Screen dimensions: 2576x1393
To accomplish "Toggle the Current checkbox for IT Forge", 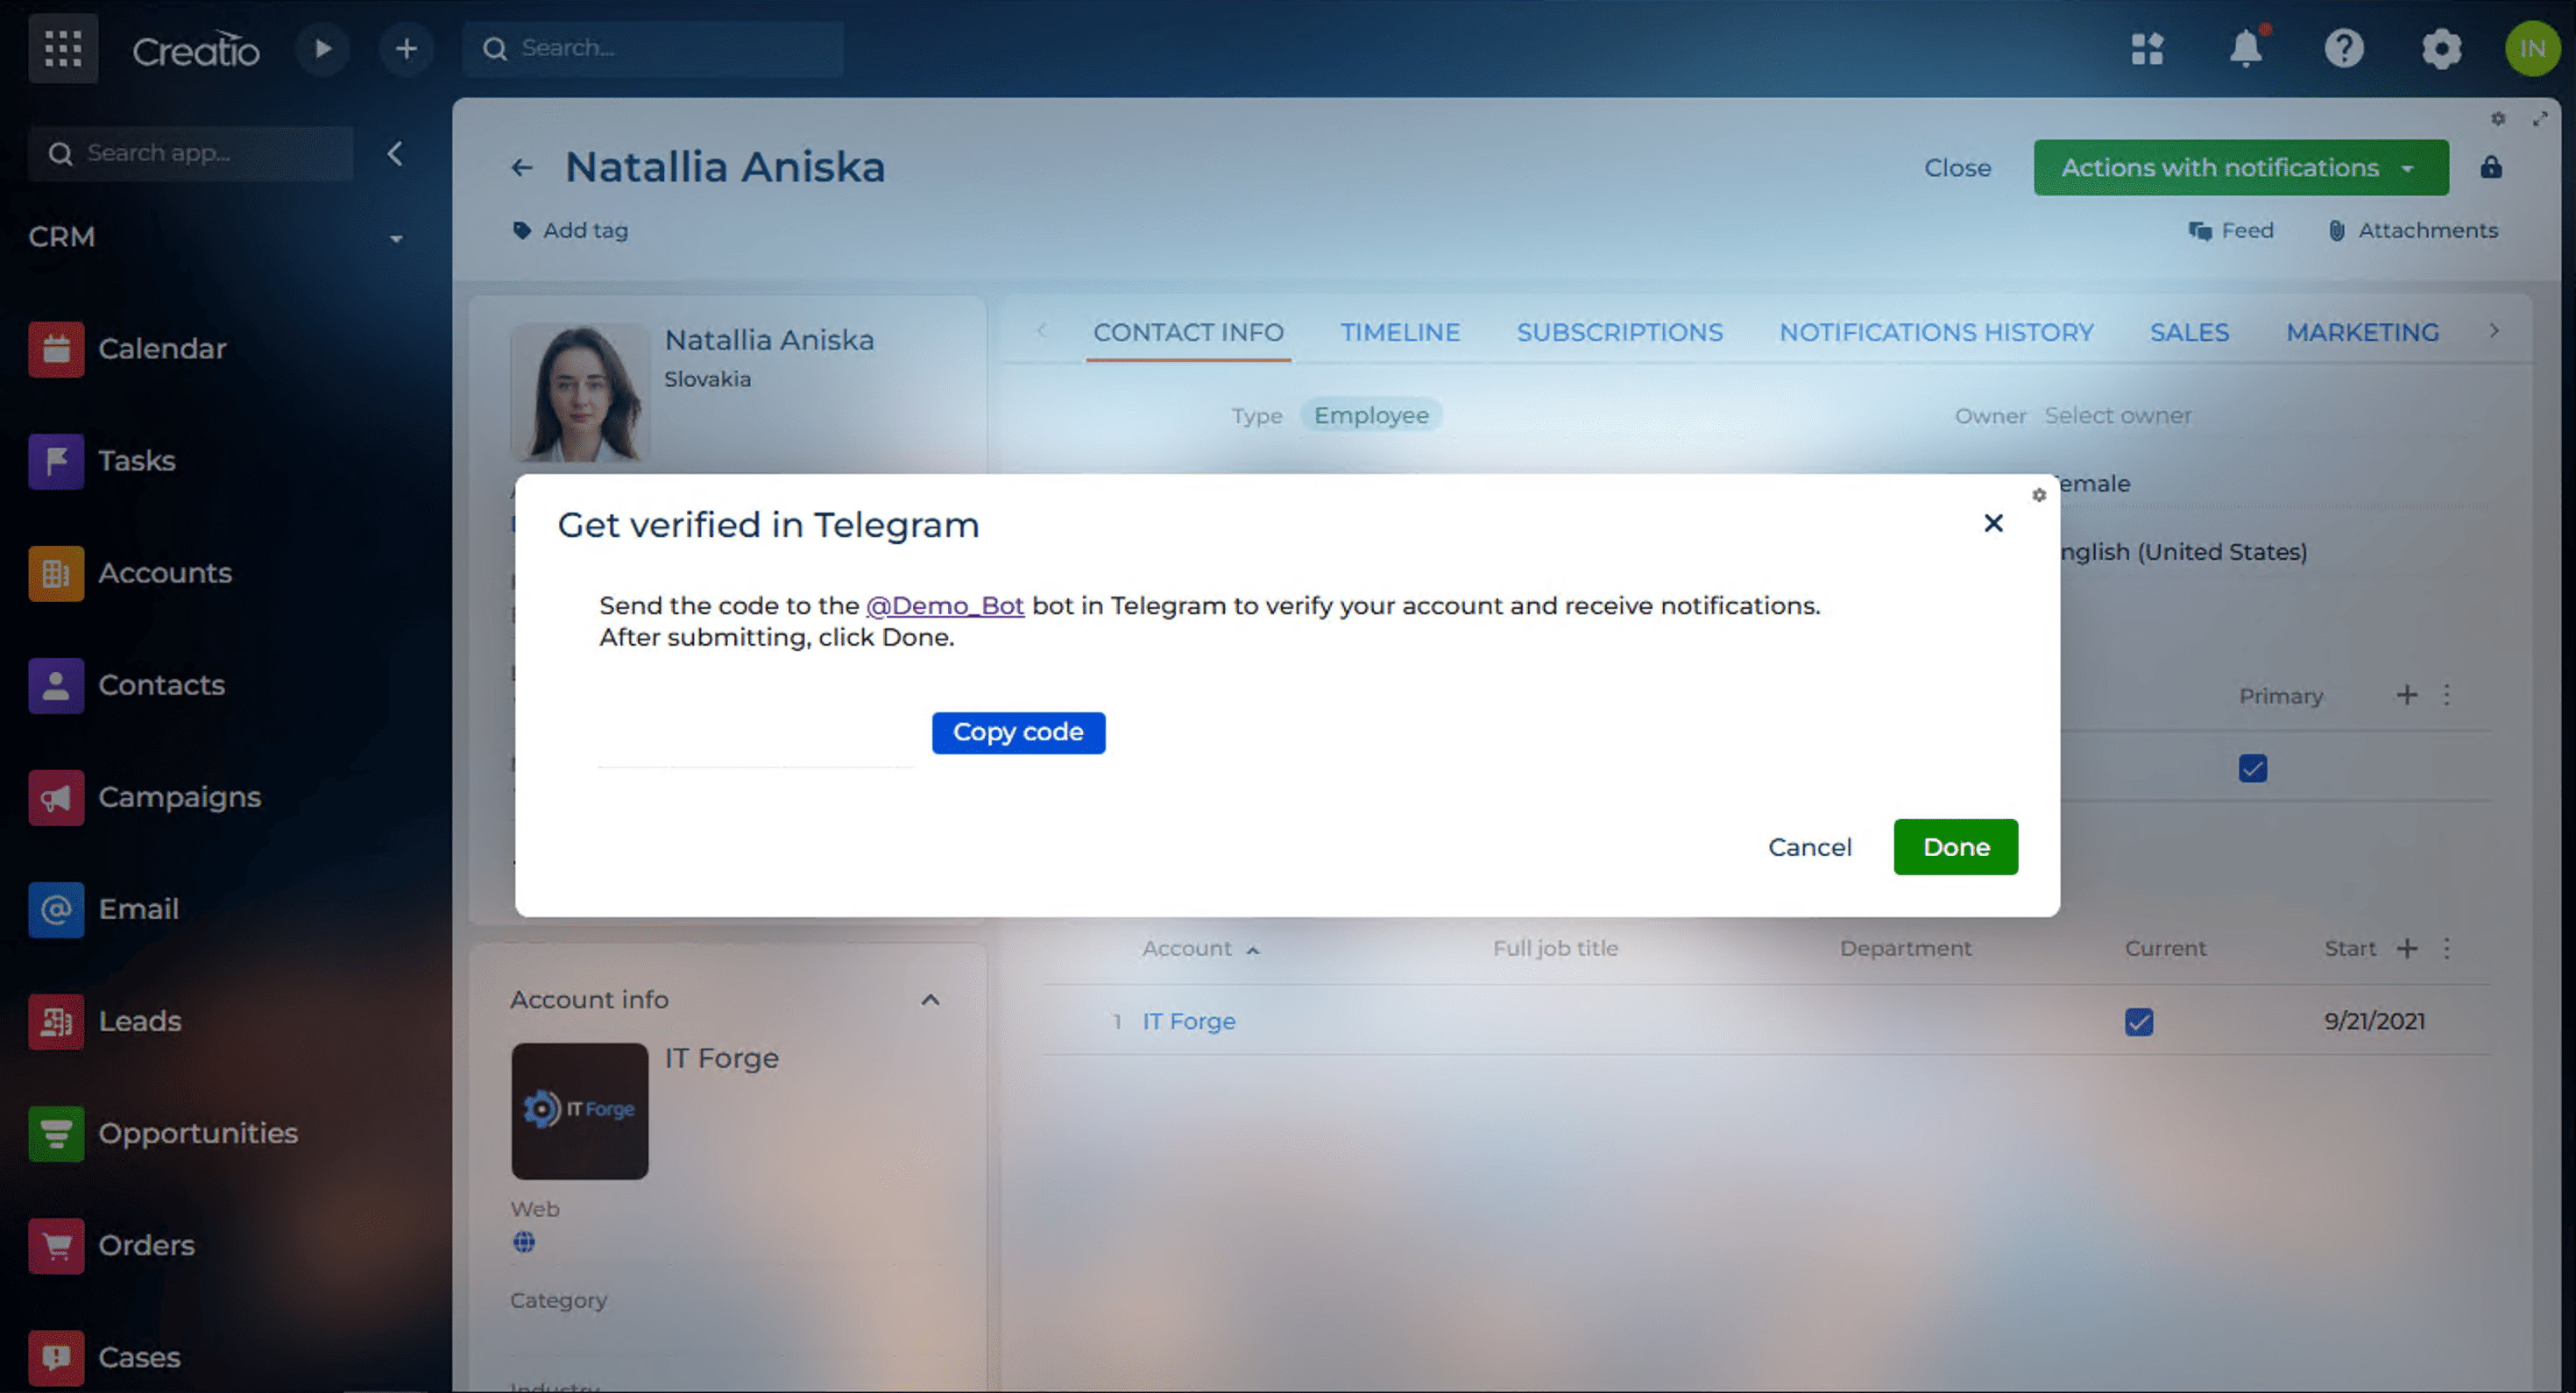I will coord(2138,1022).
